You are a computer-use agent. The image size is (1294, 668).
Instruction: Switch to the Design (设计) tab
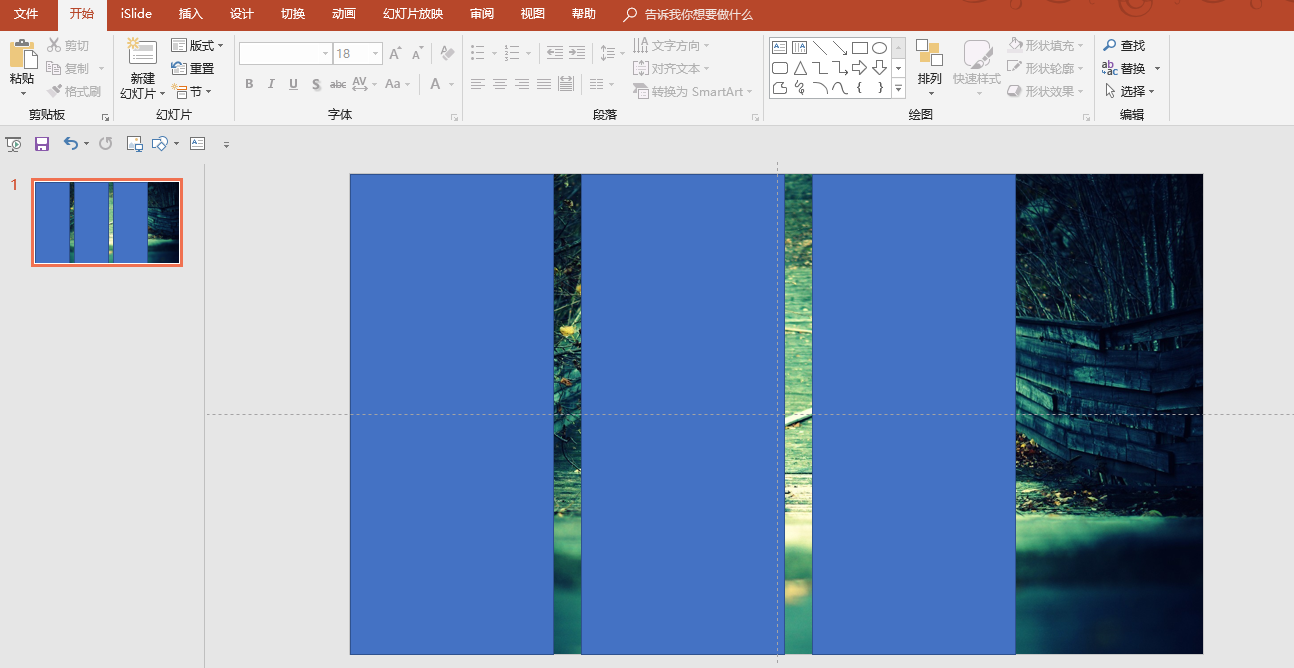pos(241,14)
